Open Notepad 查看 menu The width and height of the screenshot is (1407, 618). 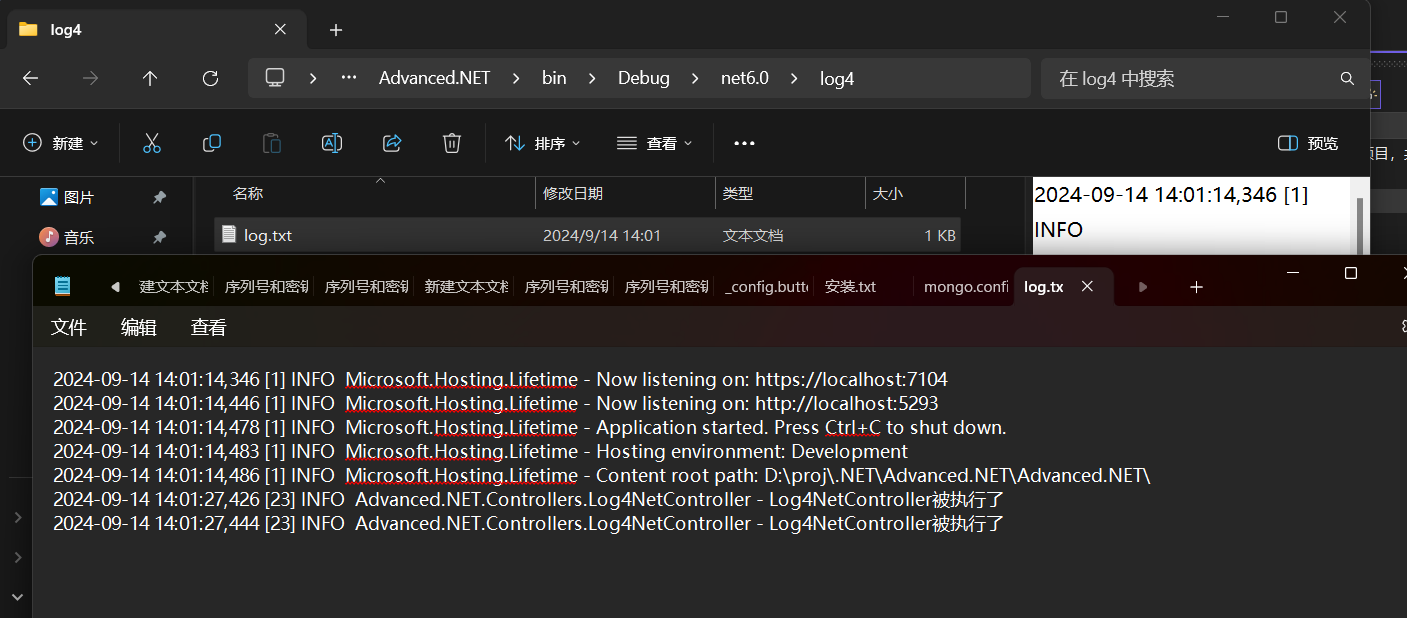pyautogui.click(x=209, y=327)
